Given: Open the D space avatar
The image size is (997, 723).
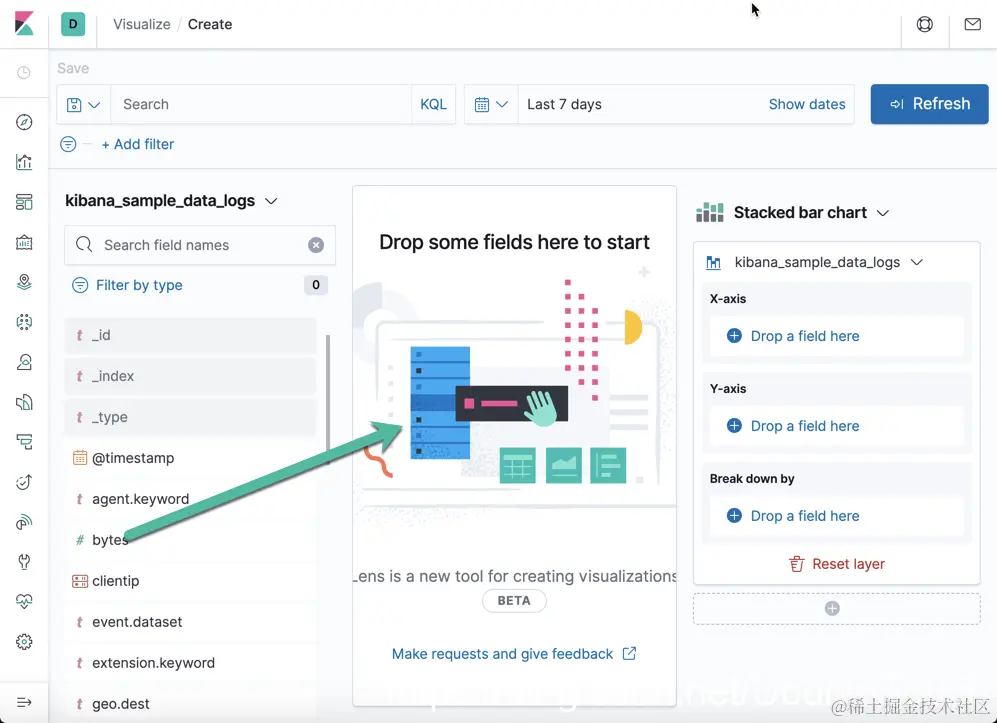Looking at the screenshot, I should pyautogui.click(x=73, y=24).
